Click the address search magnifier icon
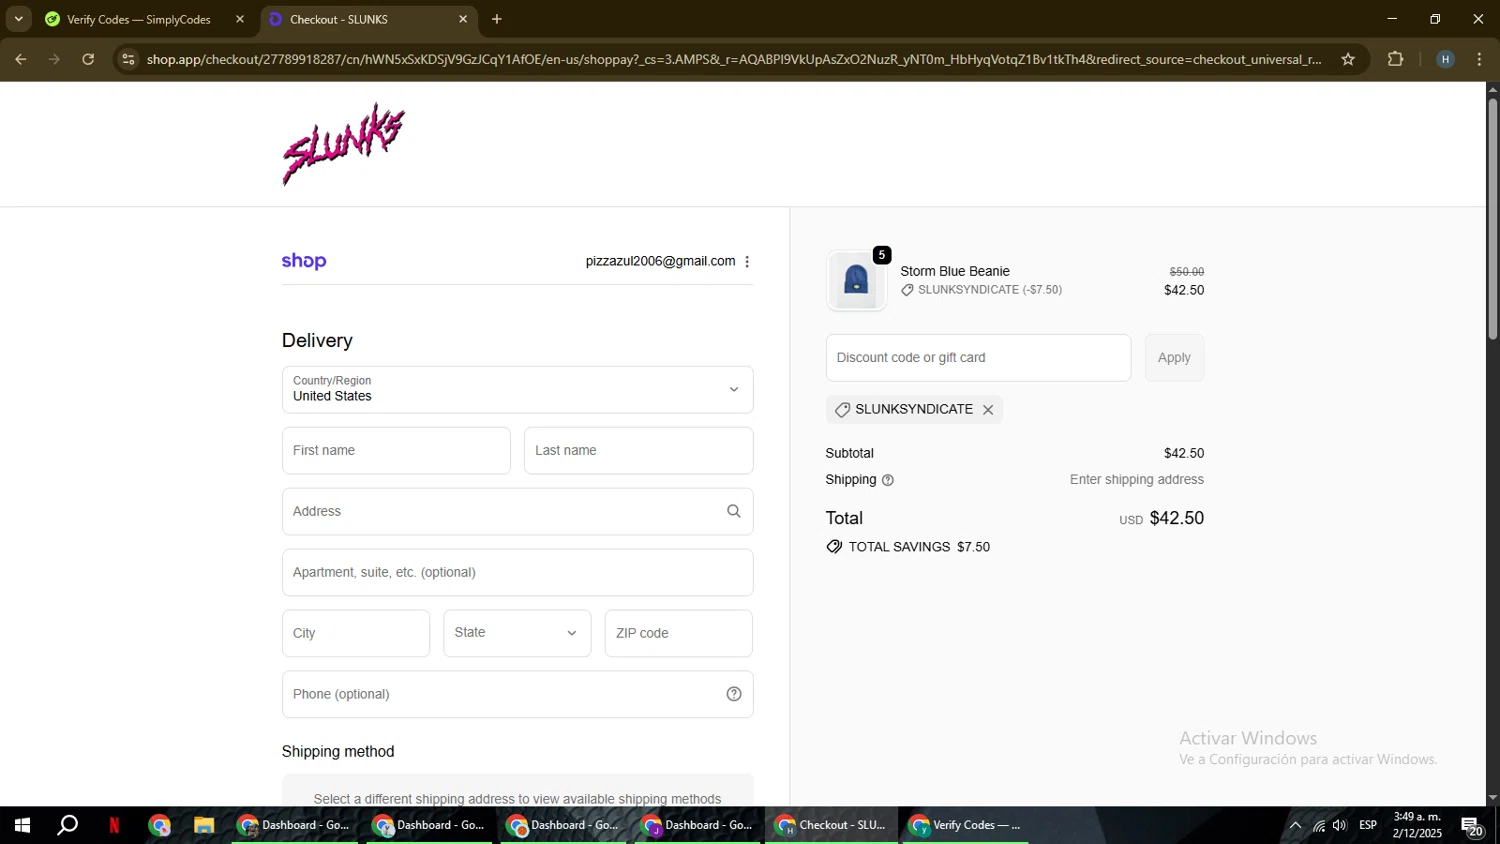This screenshot has height=844, width=1500. pyautogui.click(x=733, y=511)
